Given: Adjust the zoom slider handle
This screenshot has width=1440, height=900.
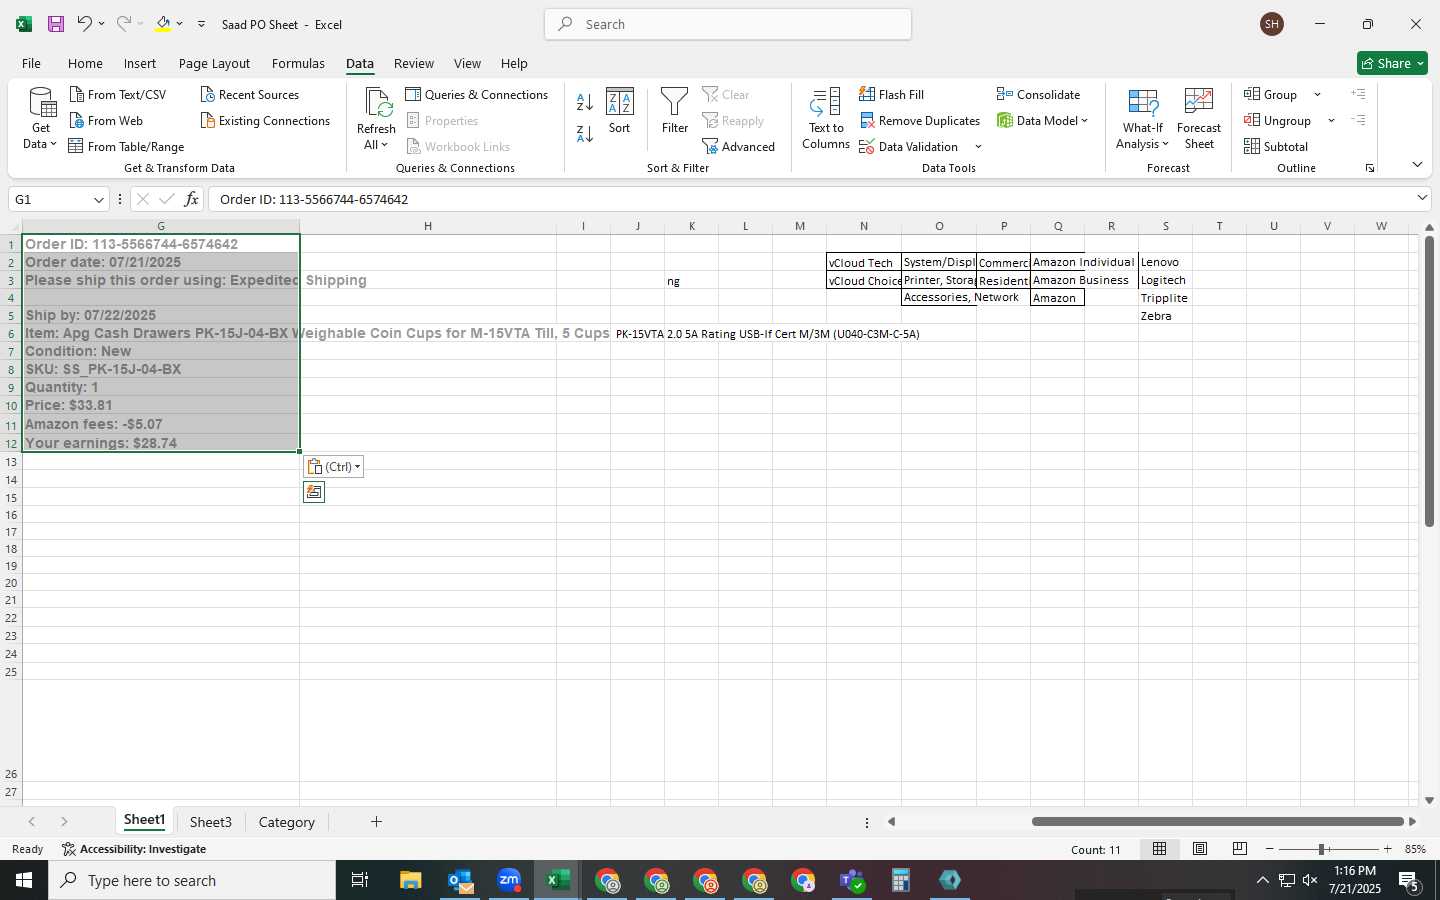Looking at the screenshot, I should click(x=1322, y=849).
